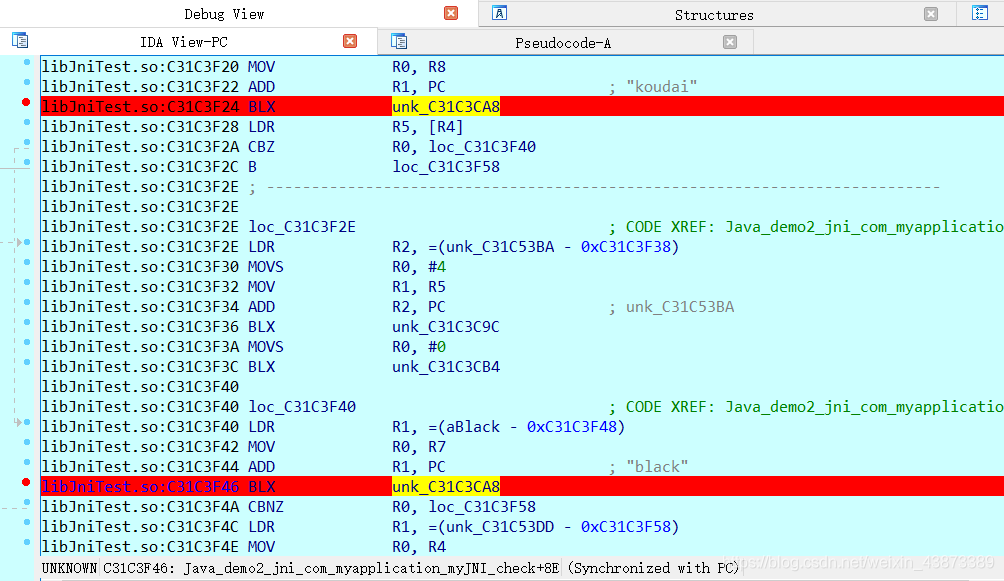Click the Pseudocode-A tab icon
The width and height of the screenshot is (1004, 581).
(x=399, y=42)
